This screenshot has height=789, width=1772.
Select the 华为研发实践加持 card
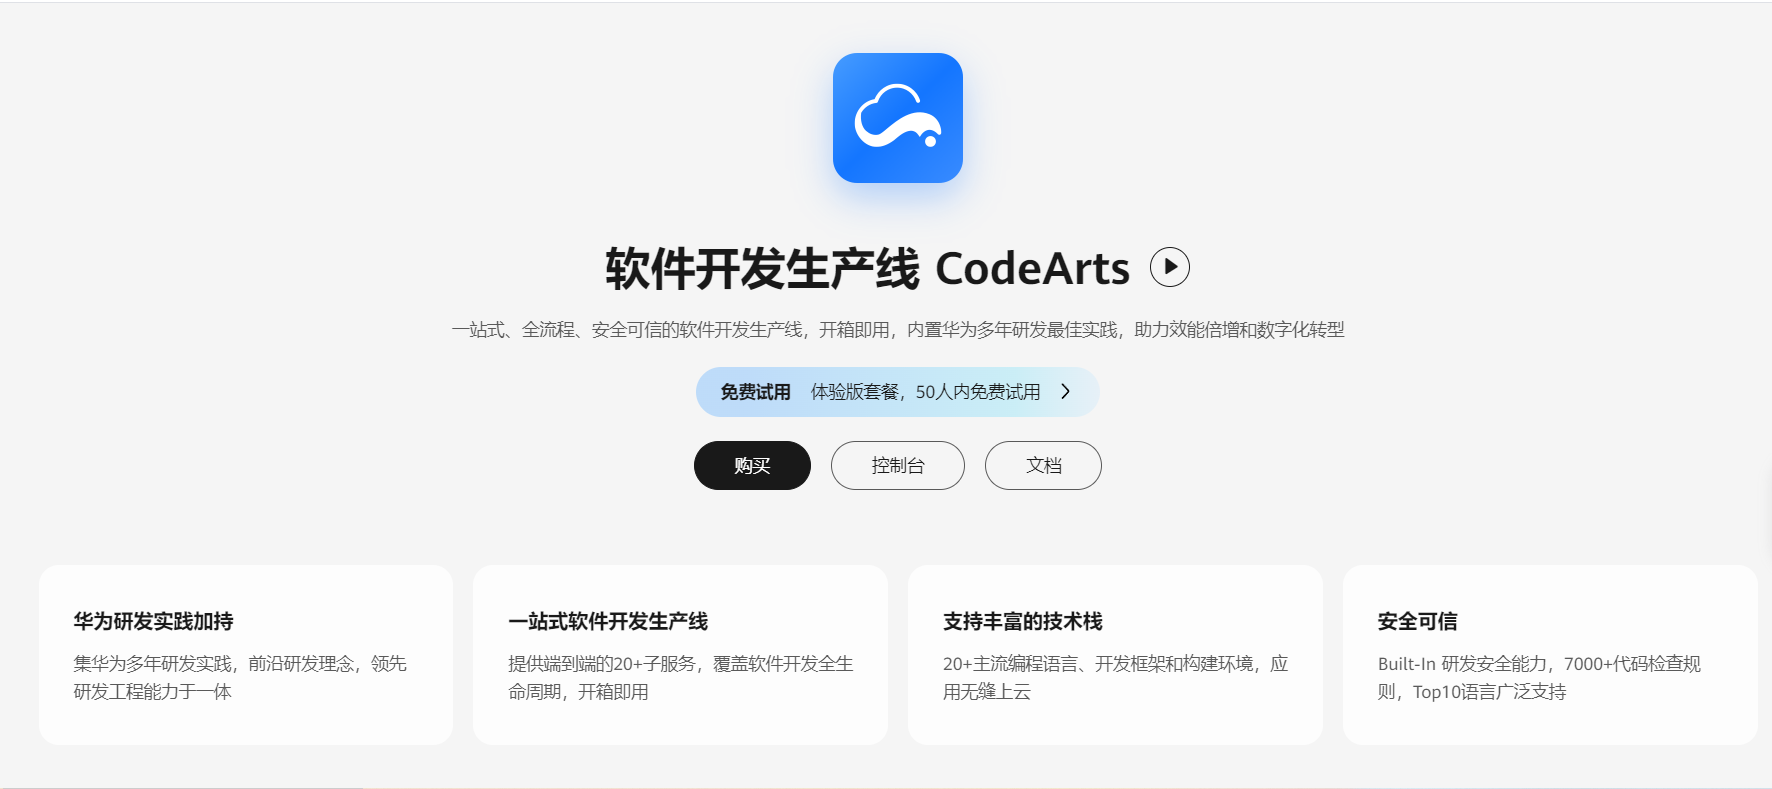click(x=246, y=655)
